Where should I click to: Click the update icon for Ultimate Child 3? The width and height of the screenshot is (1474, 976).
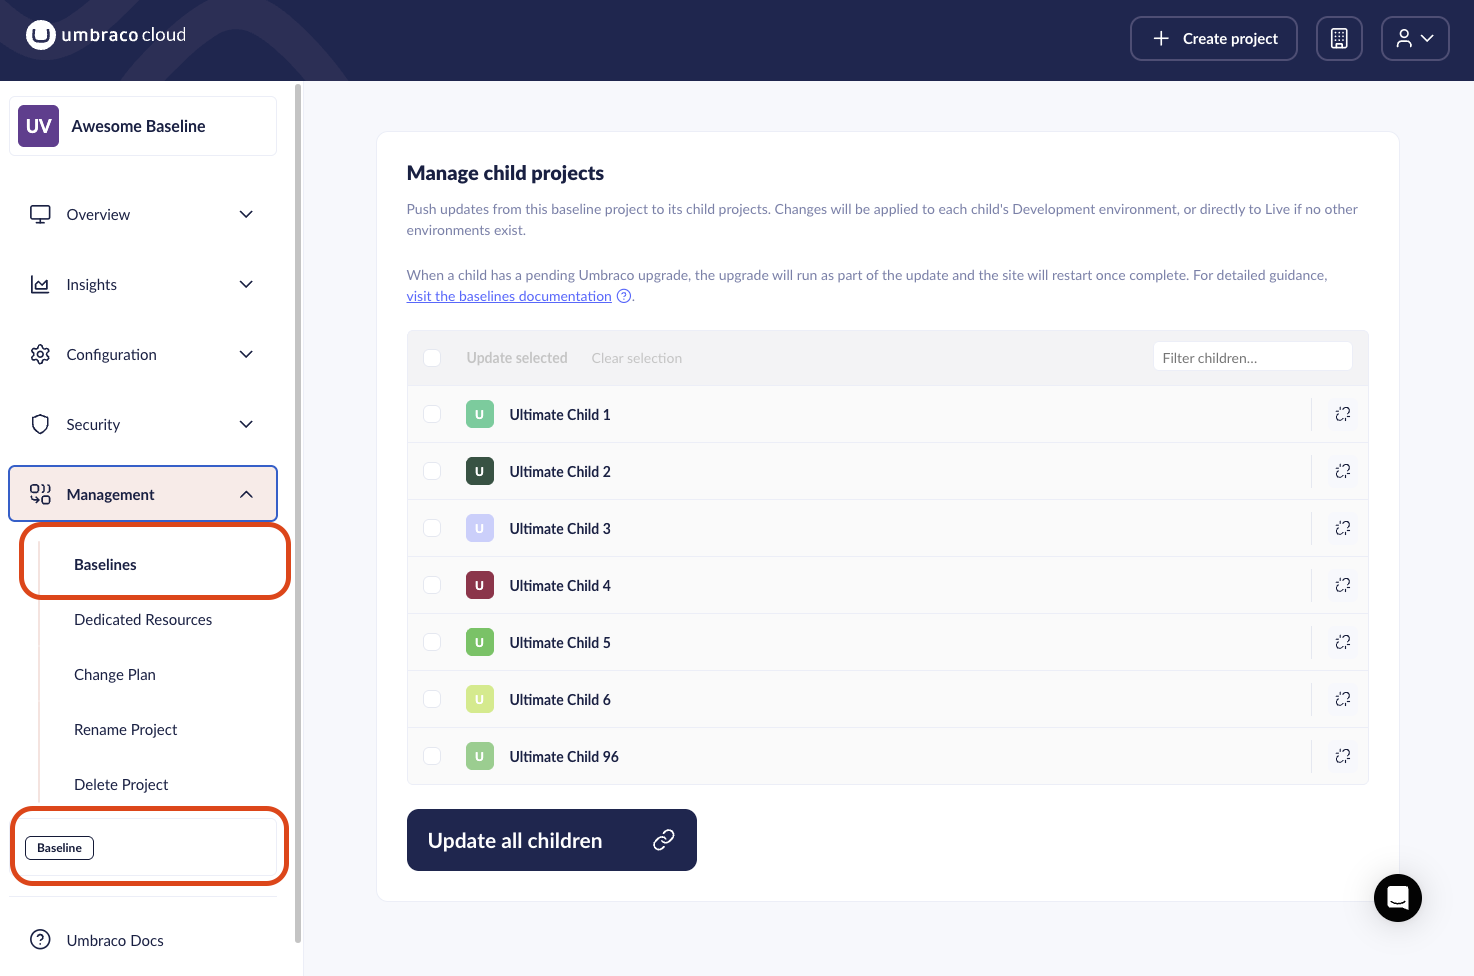click(x=1343, y=528)
